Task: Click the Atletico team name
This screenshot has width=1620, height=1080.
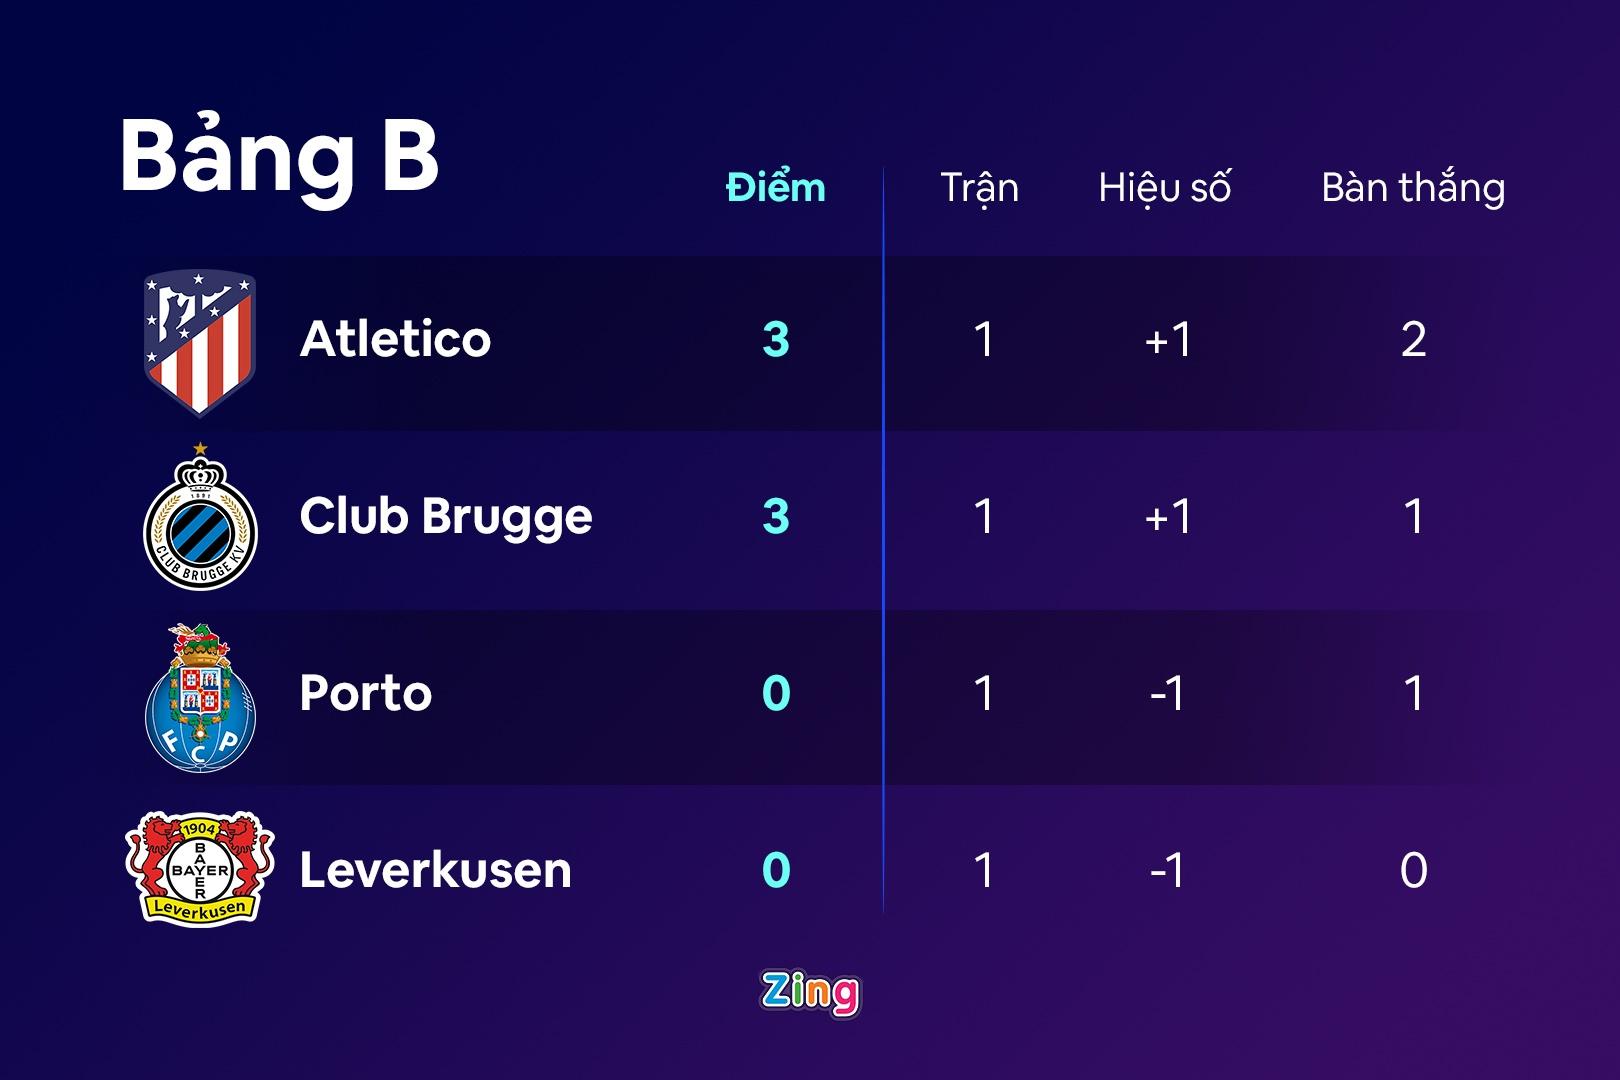Action: pyautogui.click(x=395, y=339)
